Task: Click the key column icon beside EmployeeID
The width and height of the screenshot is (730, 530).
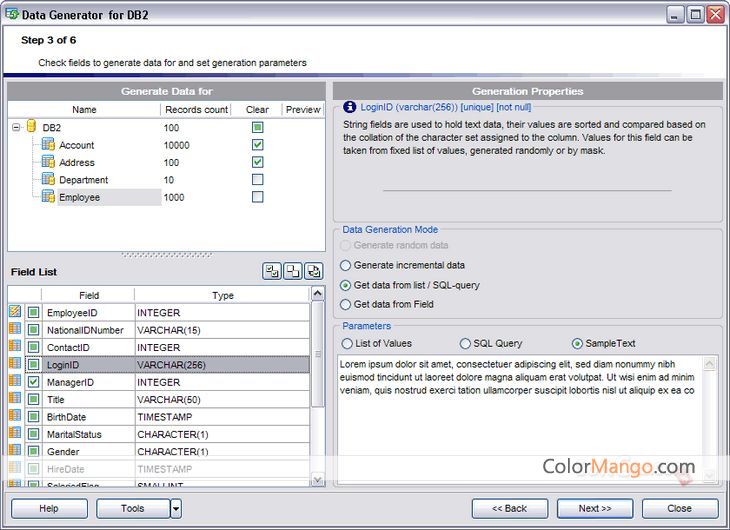Action: coord(15,311)
